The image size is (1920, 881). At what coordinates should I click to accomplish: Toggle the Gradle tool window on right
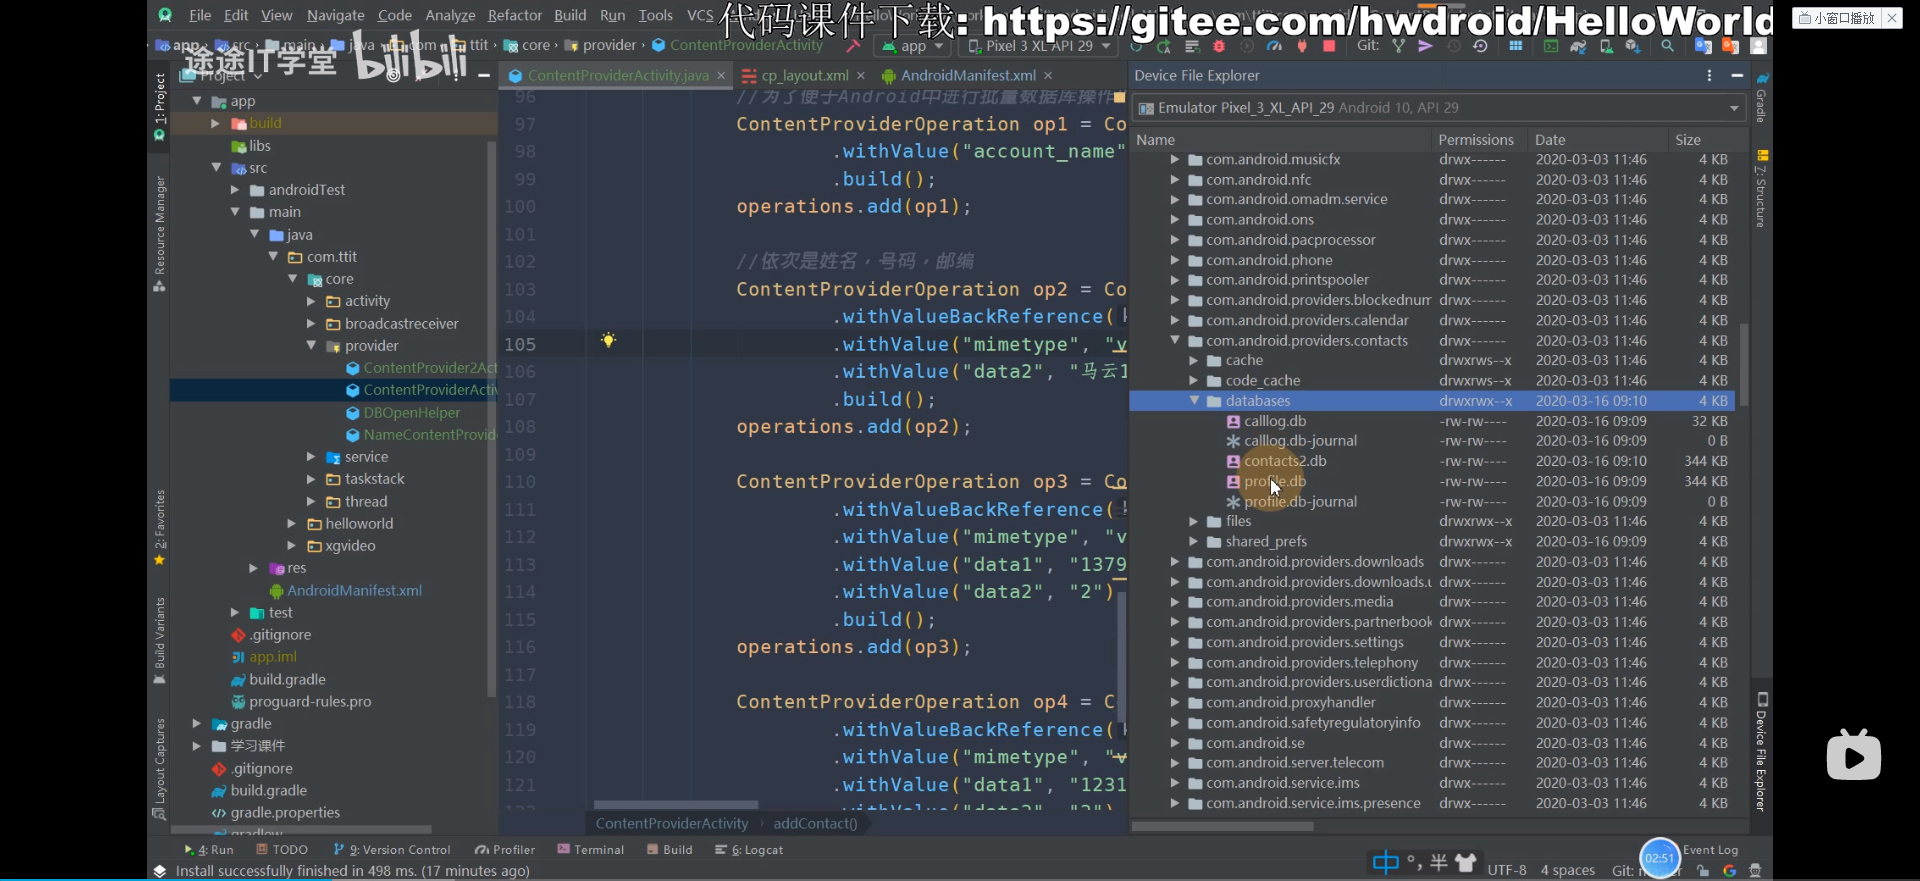pos(1762,98)
